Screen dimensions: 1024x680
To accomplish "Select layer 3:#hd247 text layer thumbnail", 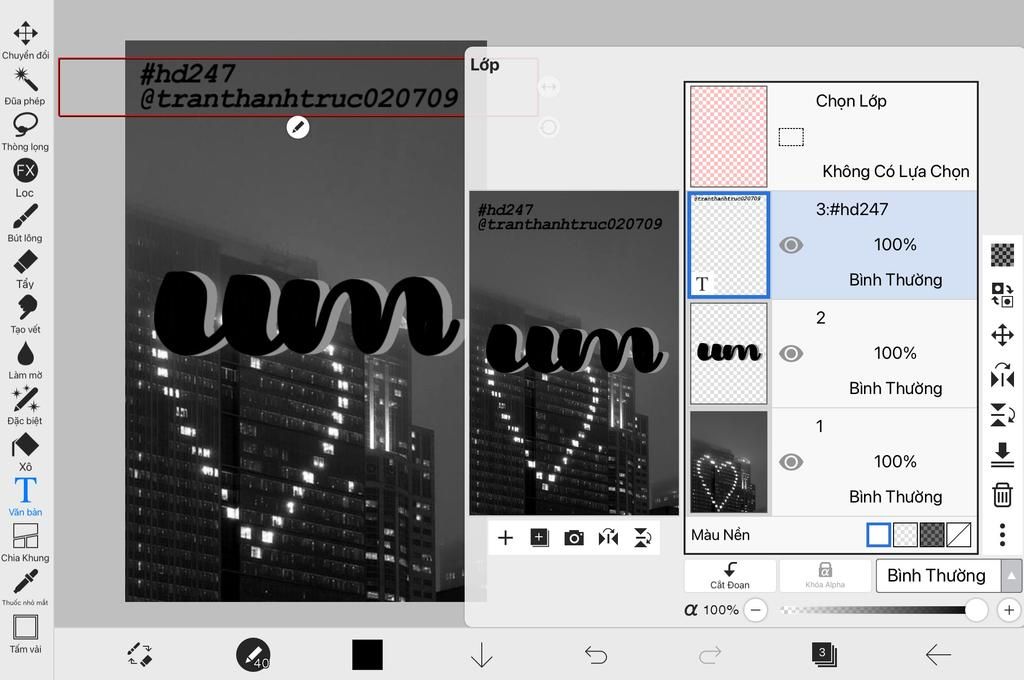I will (x=729, y=244).
